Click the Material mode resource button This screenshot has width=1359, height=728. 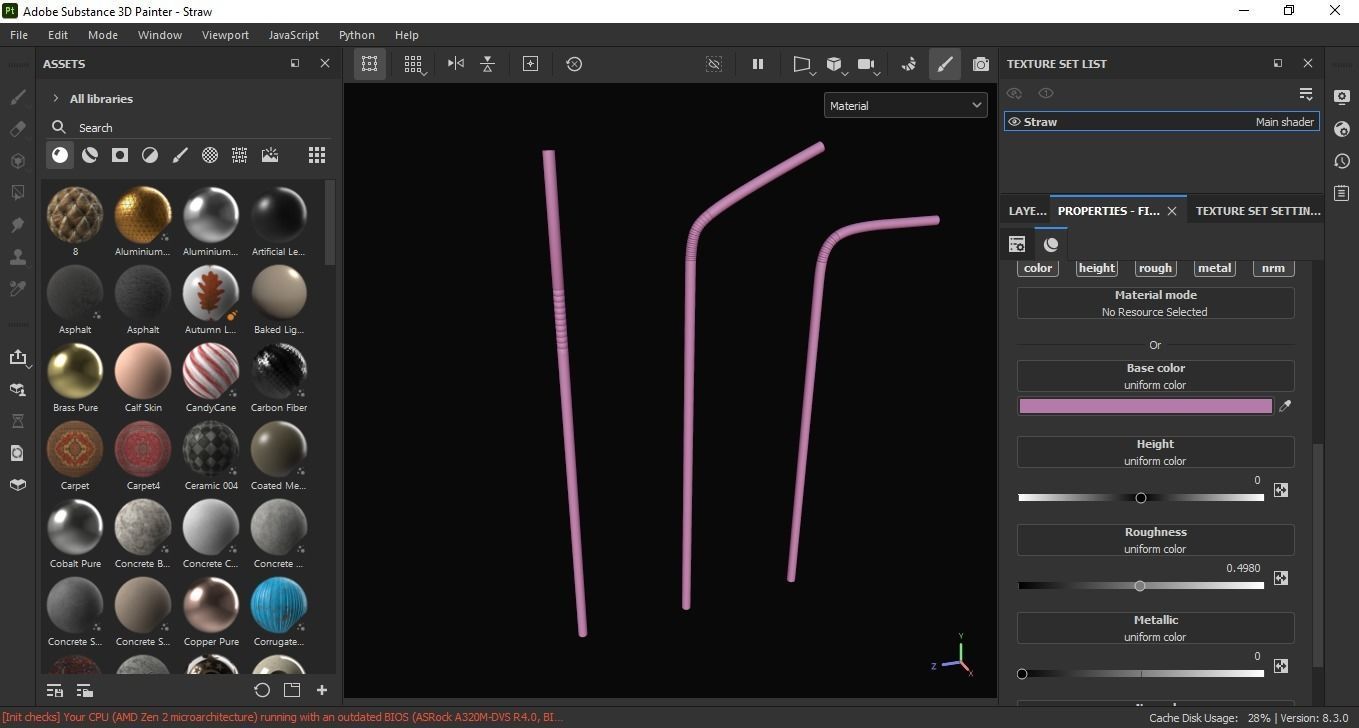pos(1155,303)
